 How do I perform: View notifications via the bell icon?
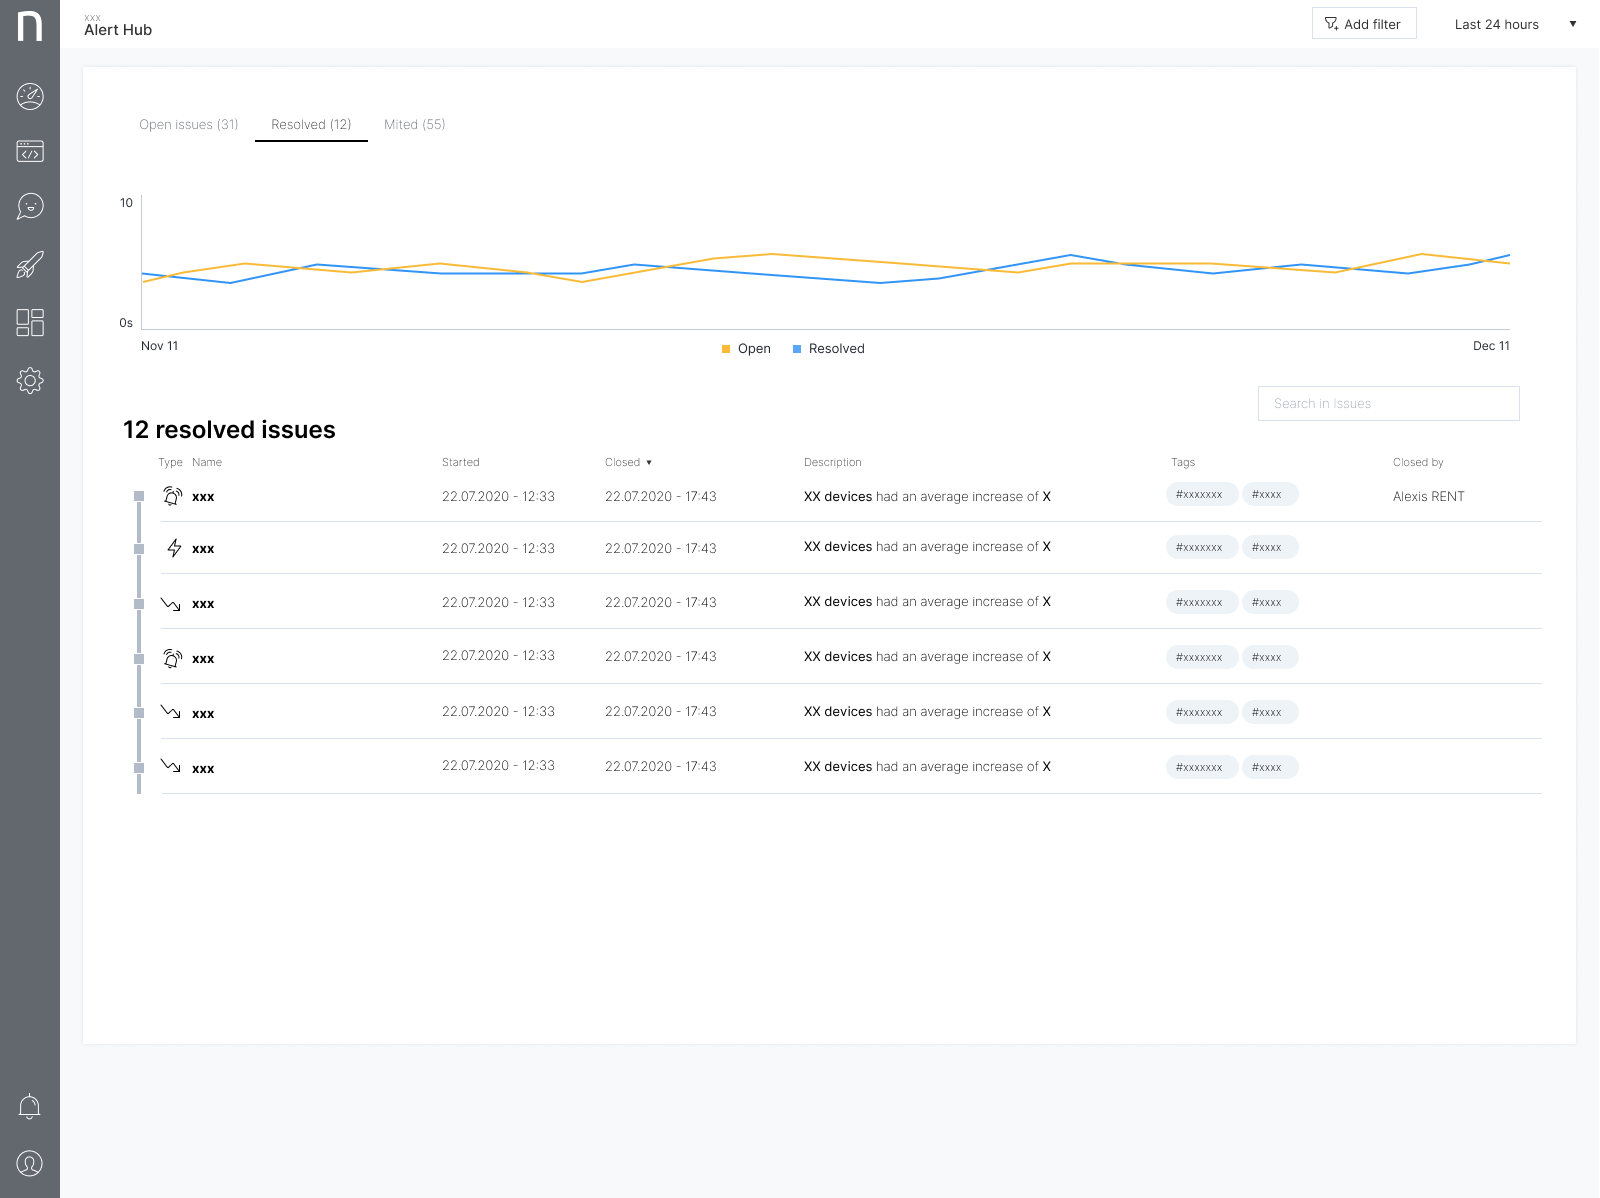point(30,1106)
